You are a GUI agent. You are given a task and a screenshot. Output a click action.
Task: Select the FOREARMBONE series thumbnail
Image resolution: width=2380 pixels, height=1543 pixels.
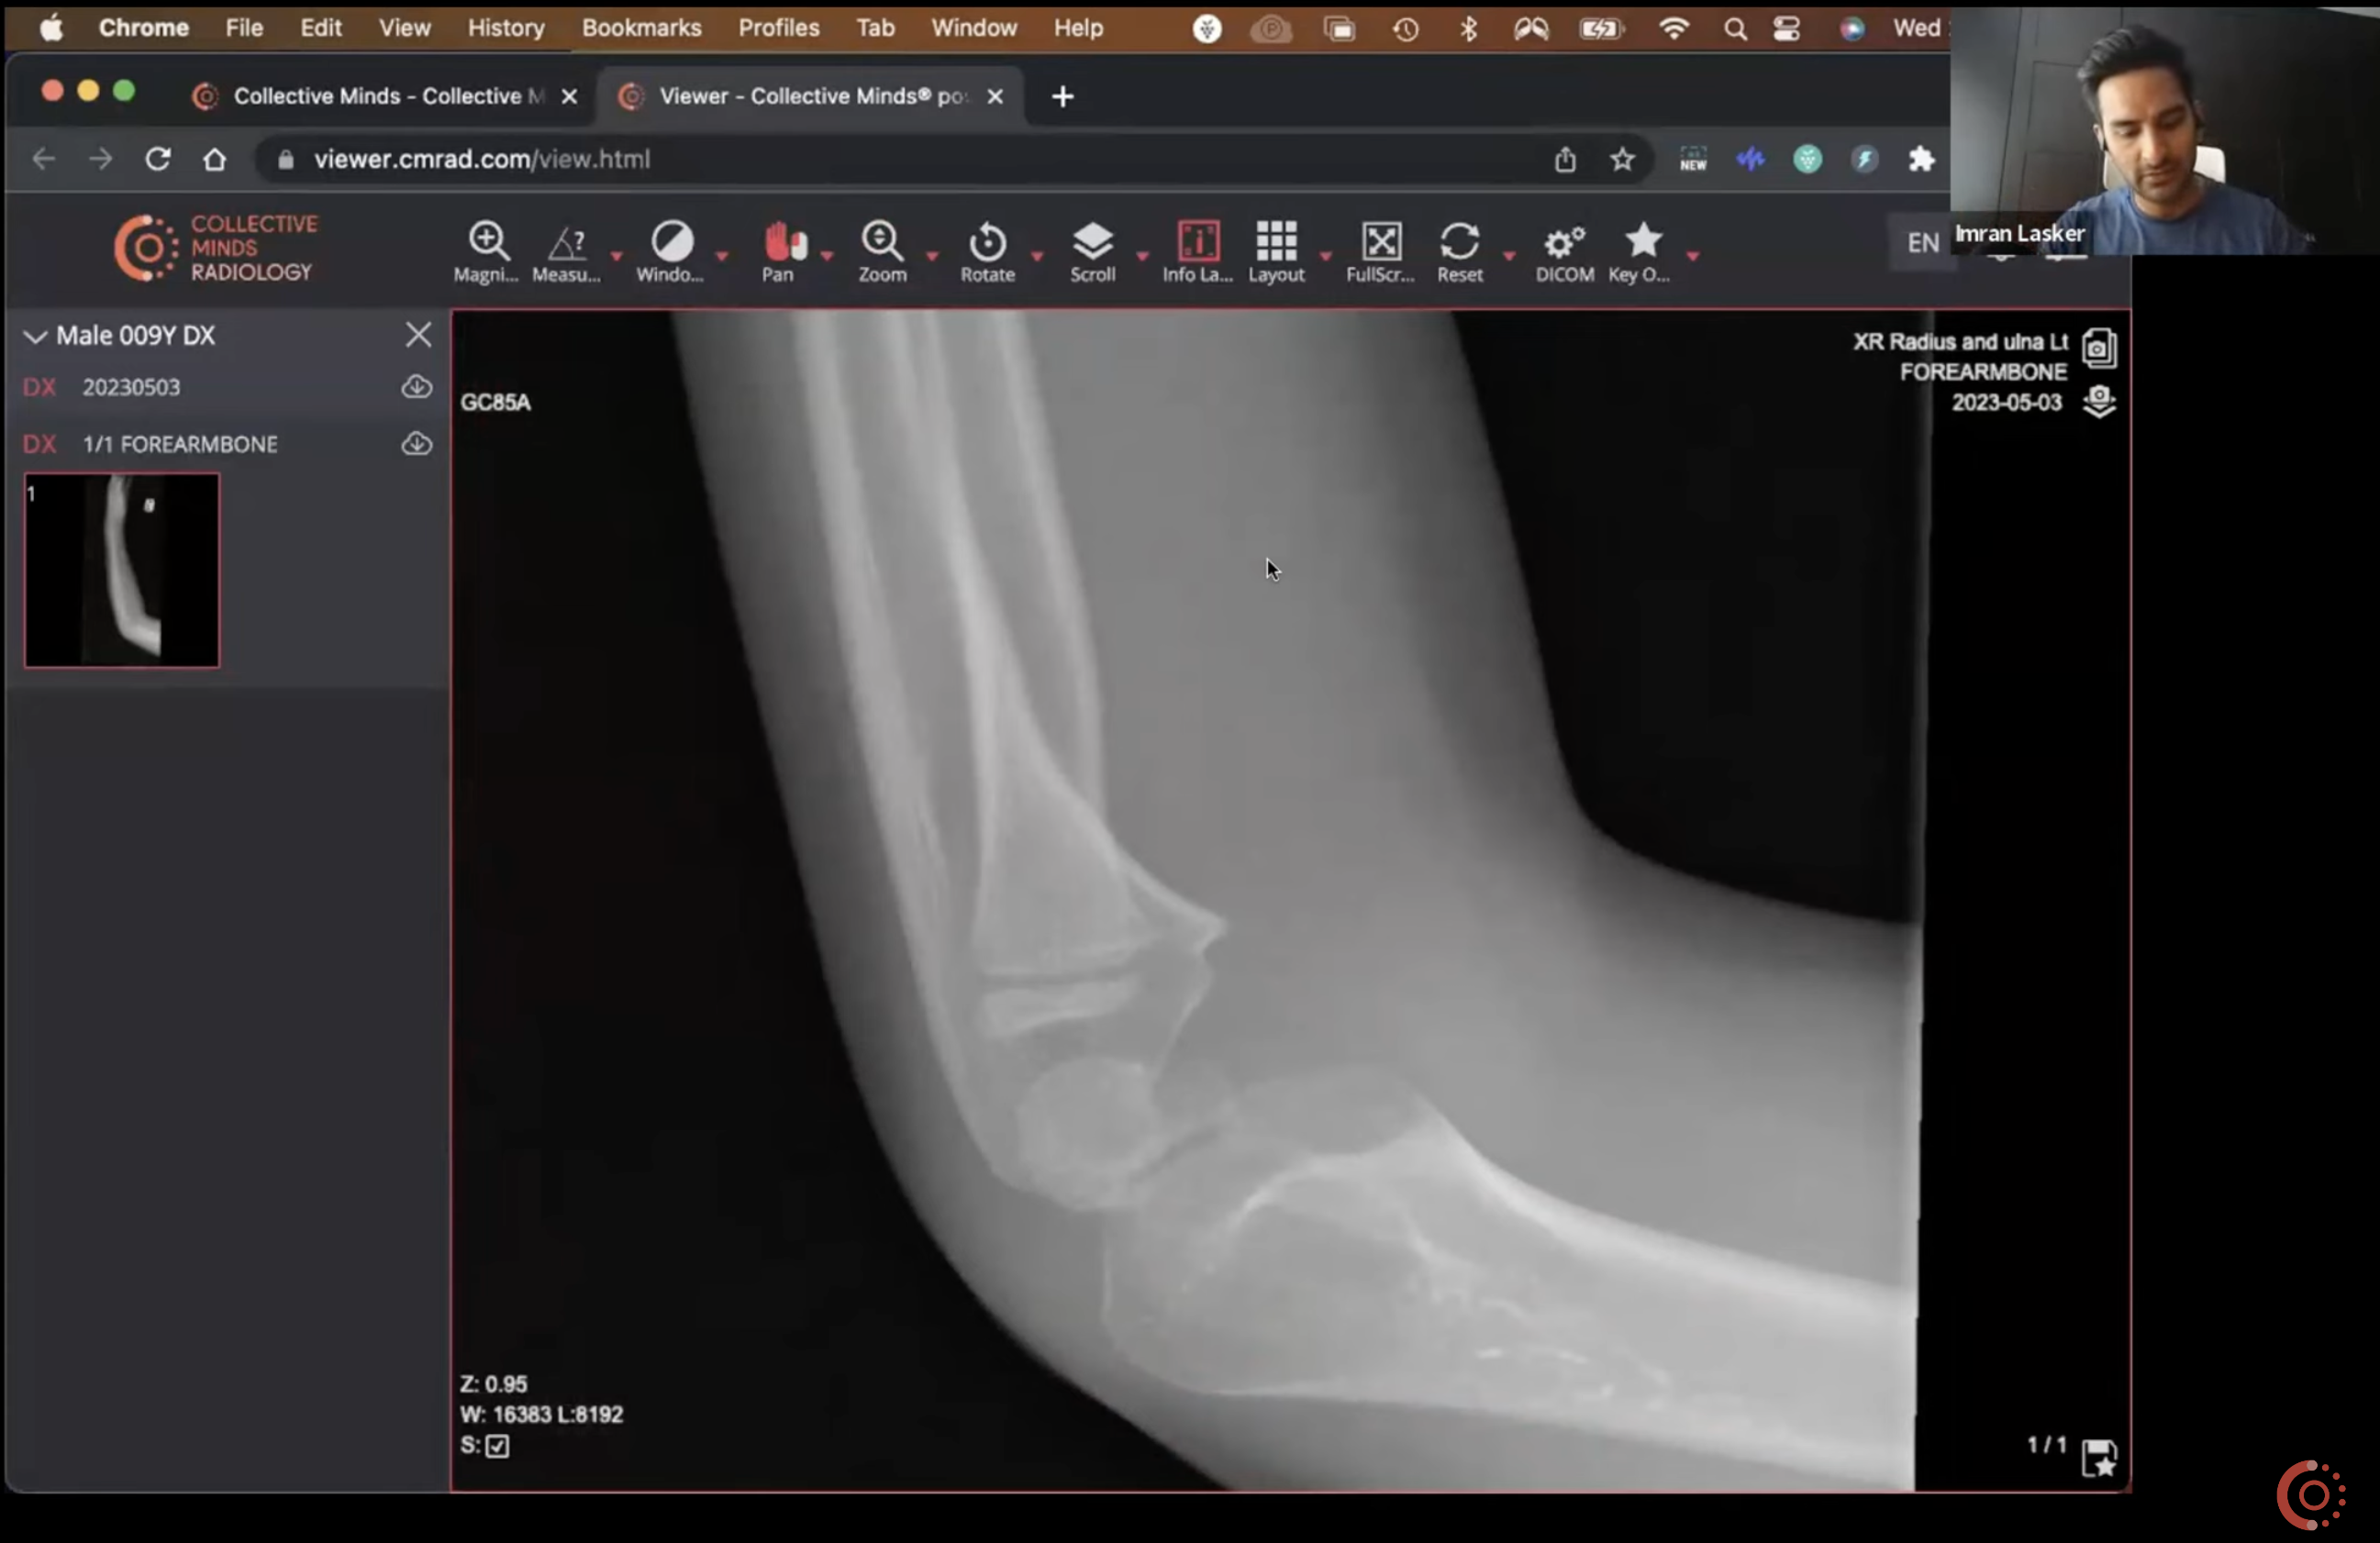(x=122, y=570)
